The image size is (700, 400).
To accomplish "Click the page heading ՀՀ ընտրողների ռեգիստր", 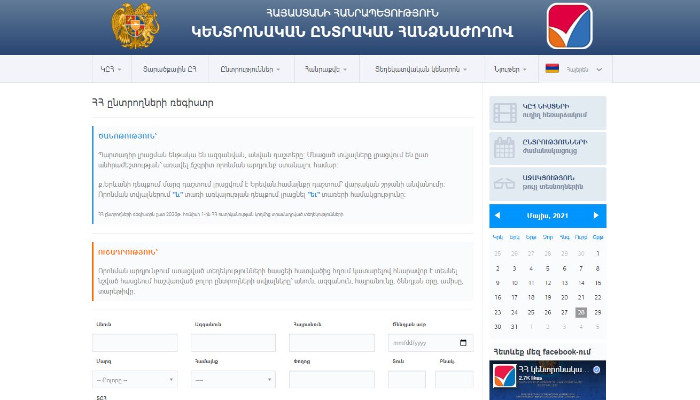I will pyautogui.click(x=153, y=103).
